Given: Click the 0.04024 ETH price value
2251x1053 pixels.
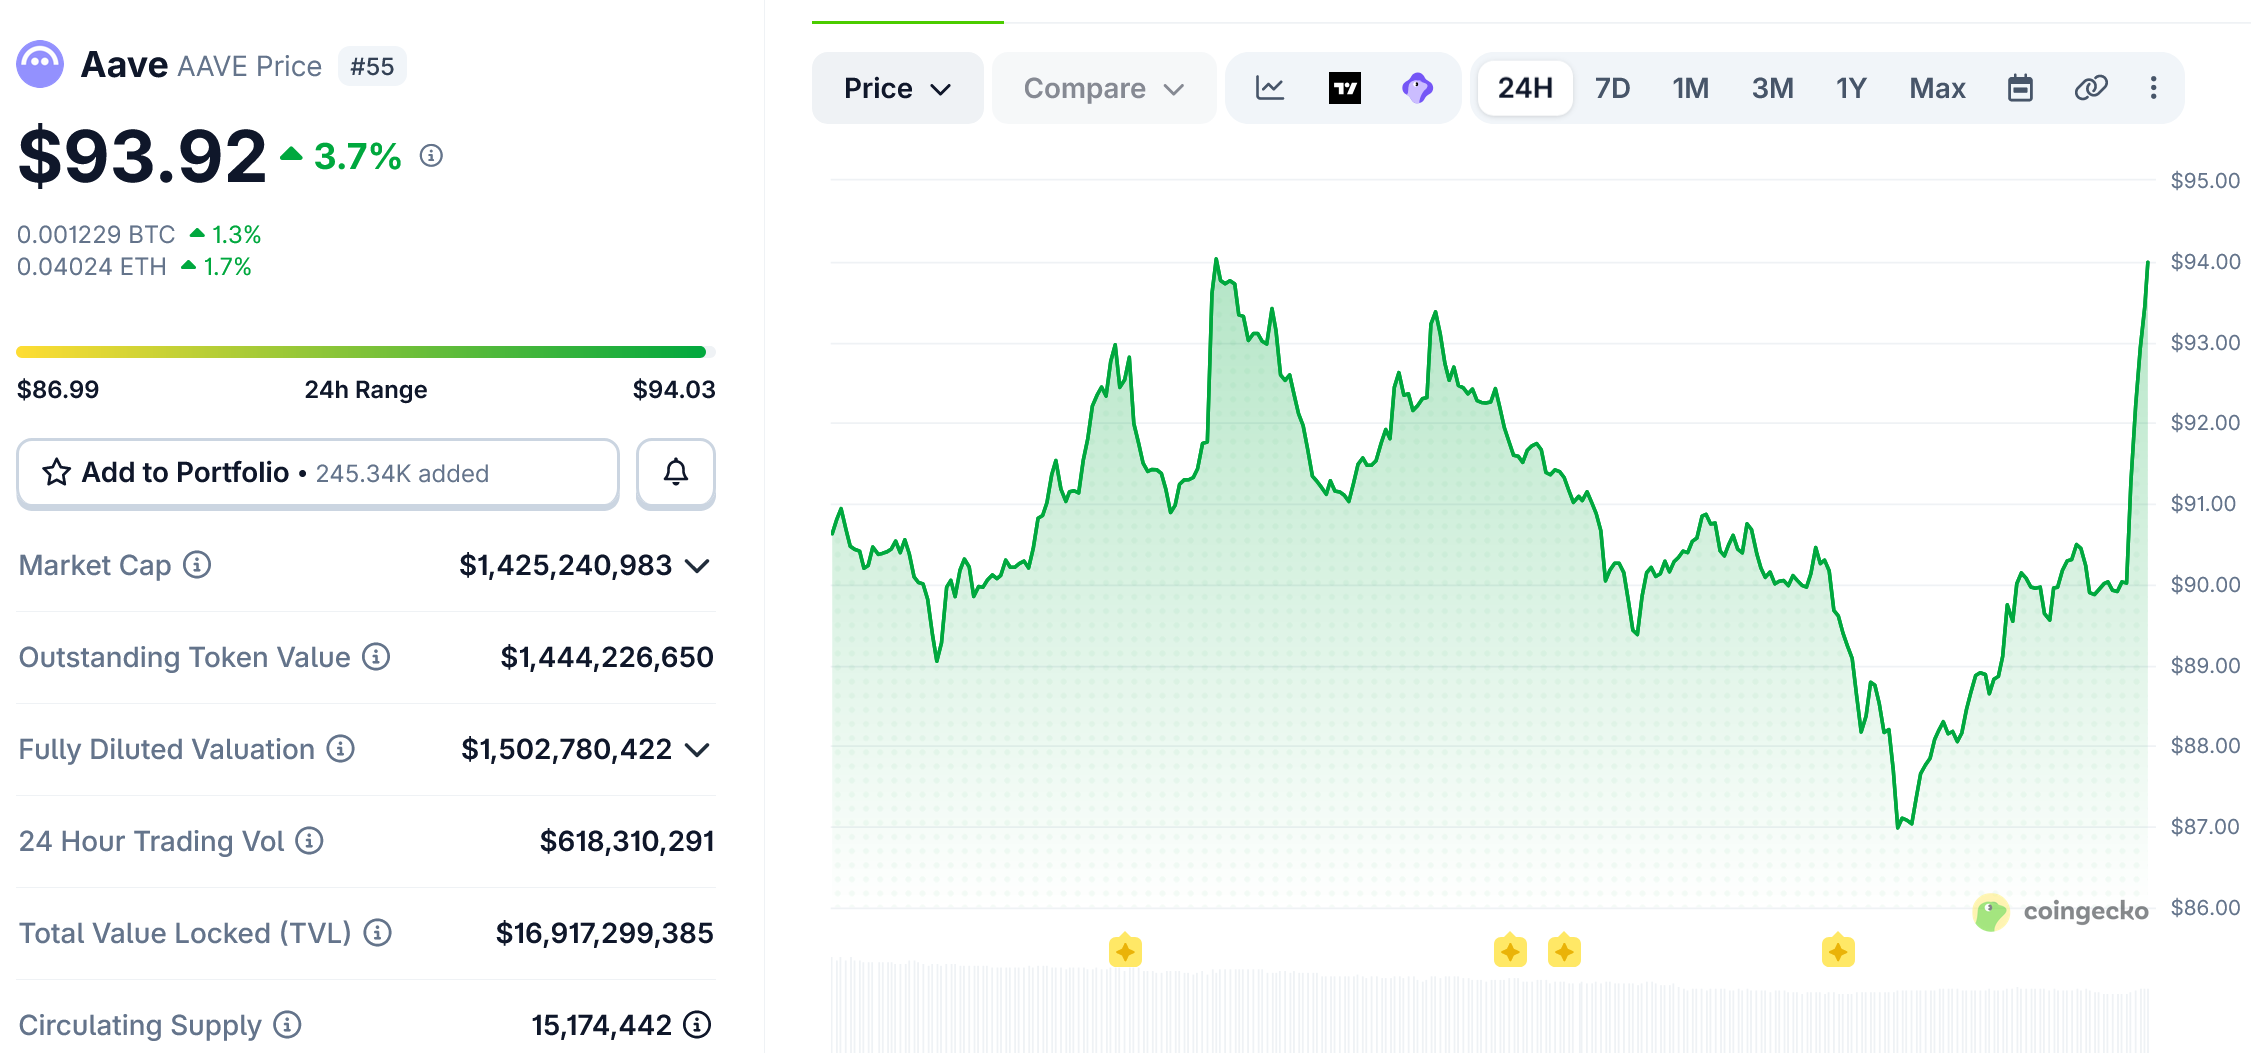Looking at the screenshot, I should tap(92, 267).
